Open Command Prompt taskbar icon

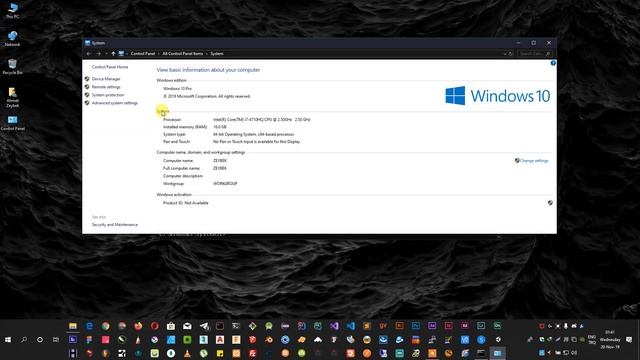pyautogui.click(x=481, y=353)
